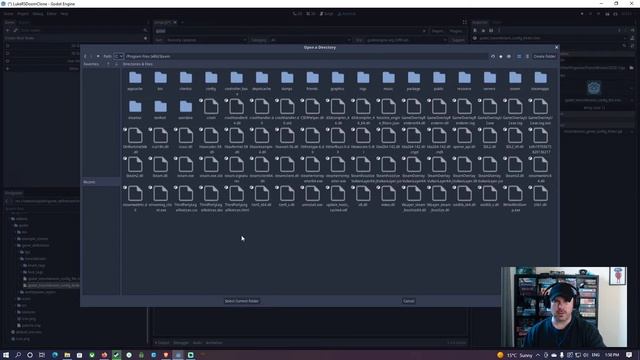Go to parent folder with up arrow
The image size is (640, 360).
click(98, 56)
